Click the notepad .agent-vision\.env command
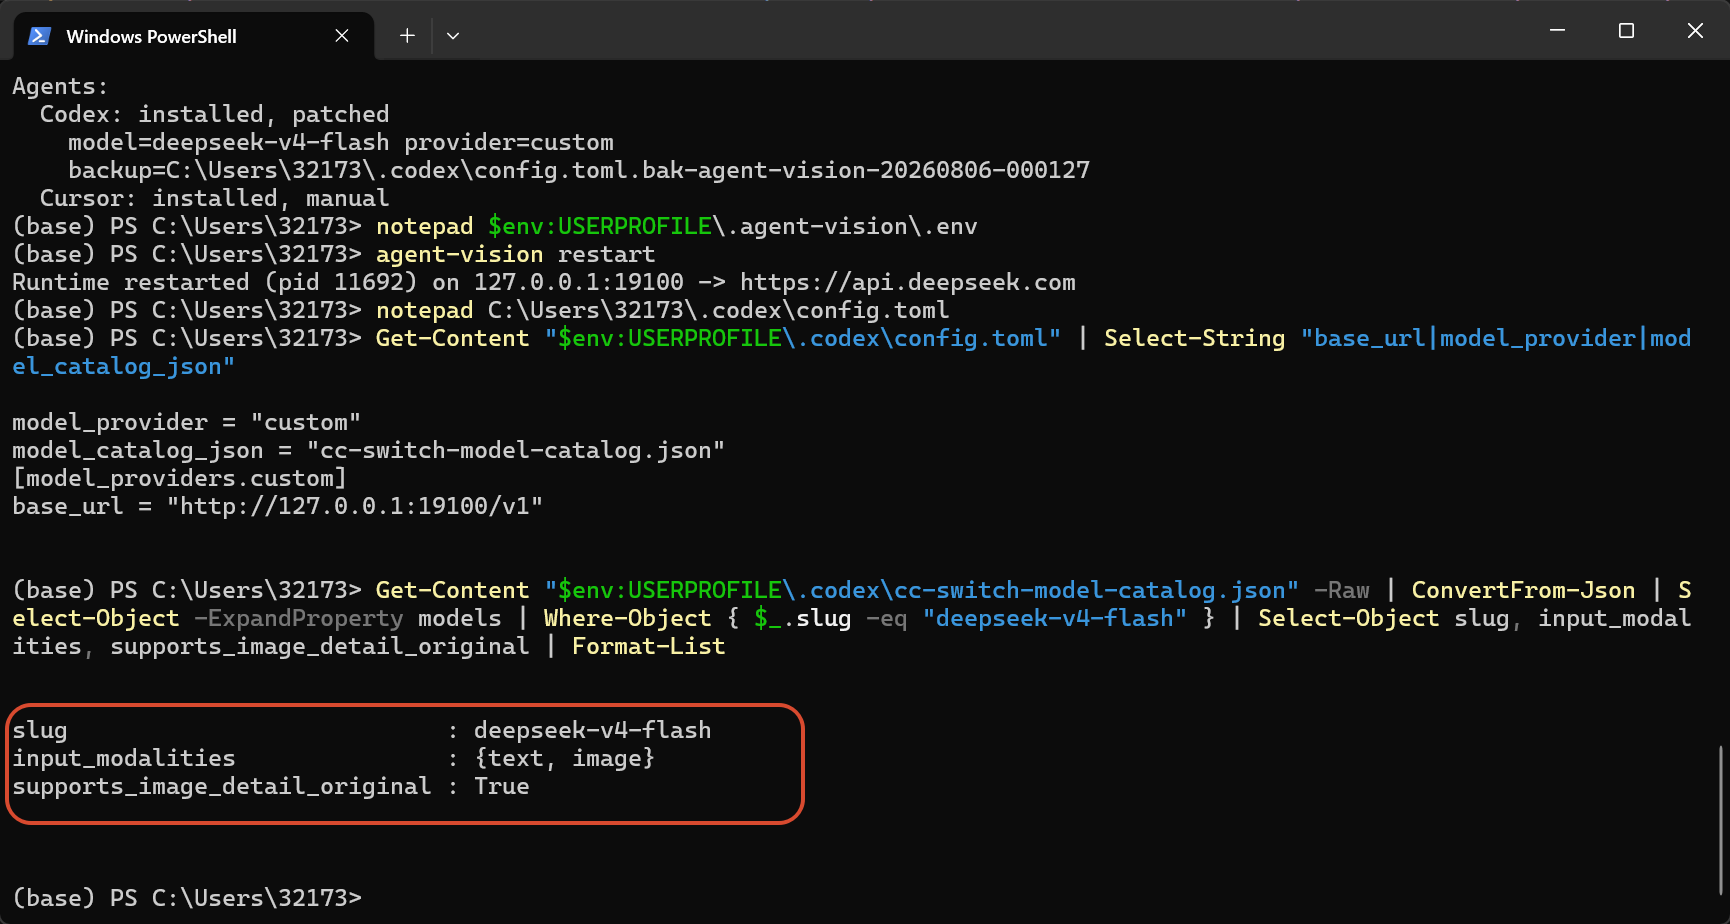The width and height of the screenshot is (1730, 924). [x=677, y=226]
